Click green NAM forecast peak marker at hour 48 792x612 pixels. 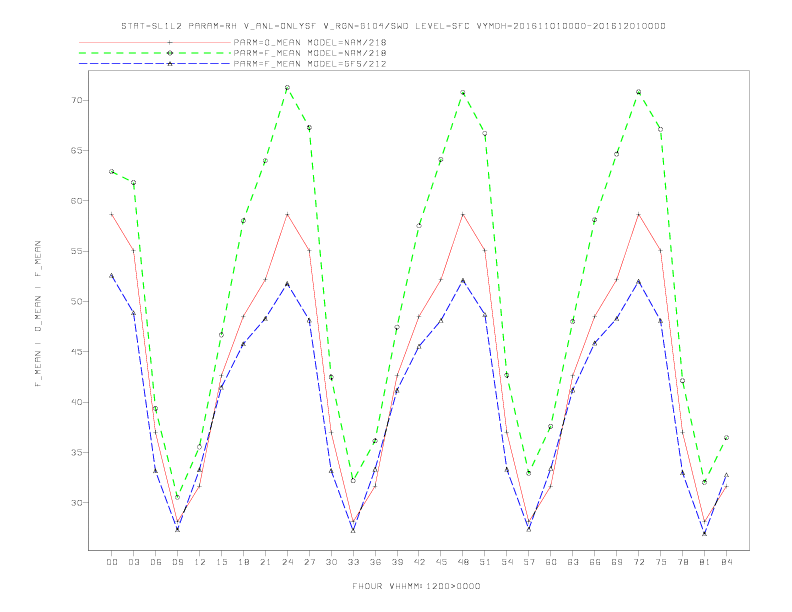(x=463, y=92)
